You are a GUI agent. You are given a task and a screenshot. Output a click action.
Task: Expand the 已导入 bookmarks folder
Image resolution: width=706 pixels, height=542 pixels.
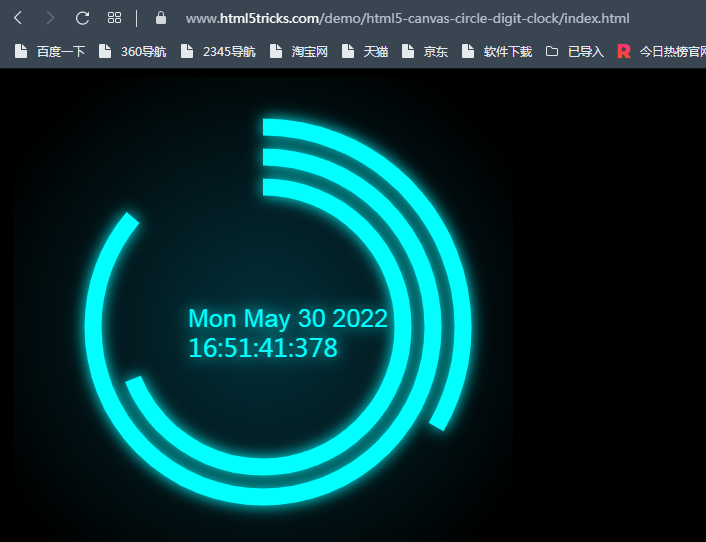[575, 51]
